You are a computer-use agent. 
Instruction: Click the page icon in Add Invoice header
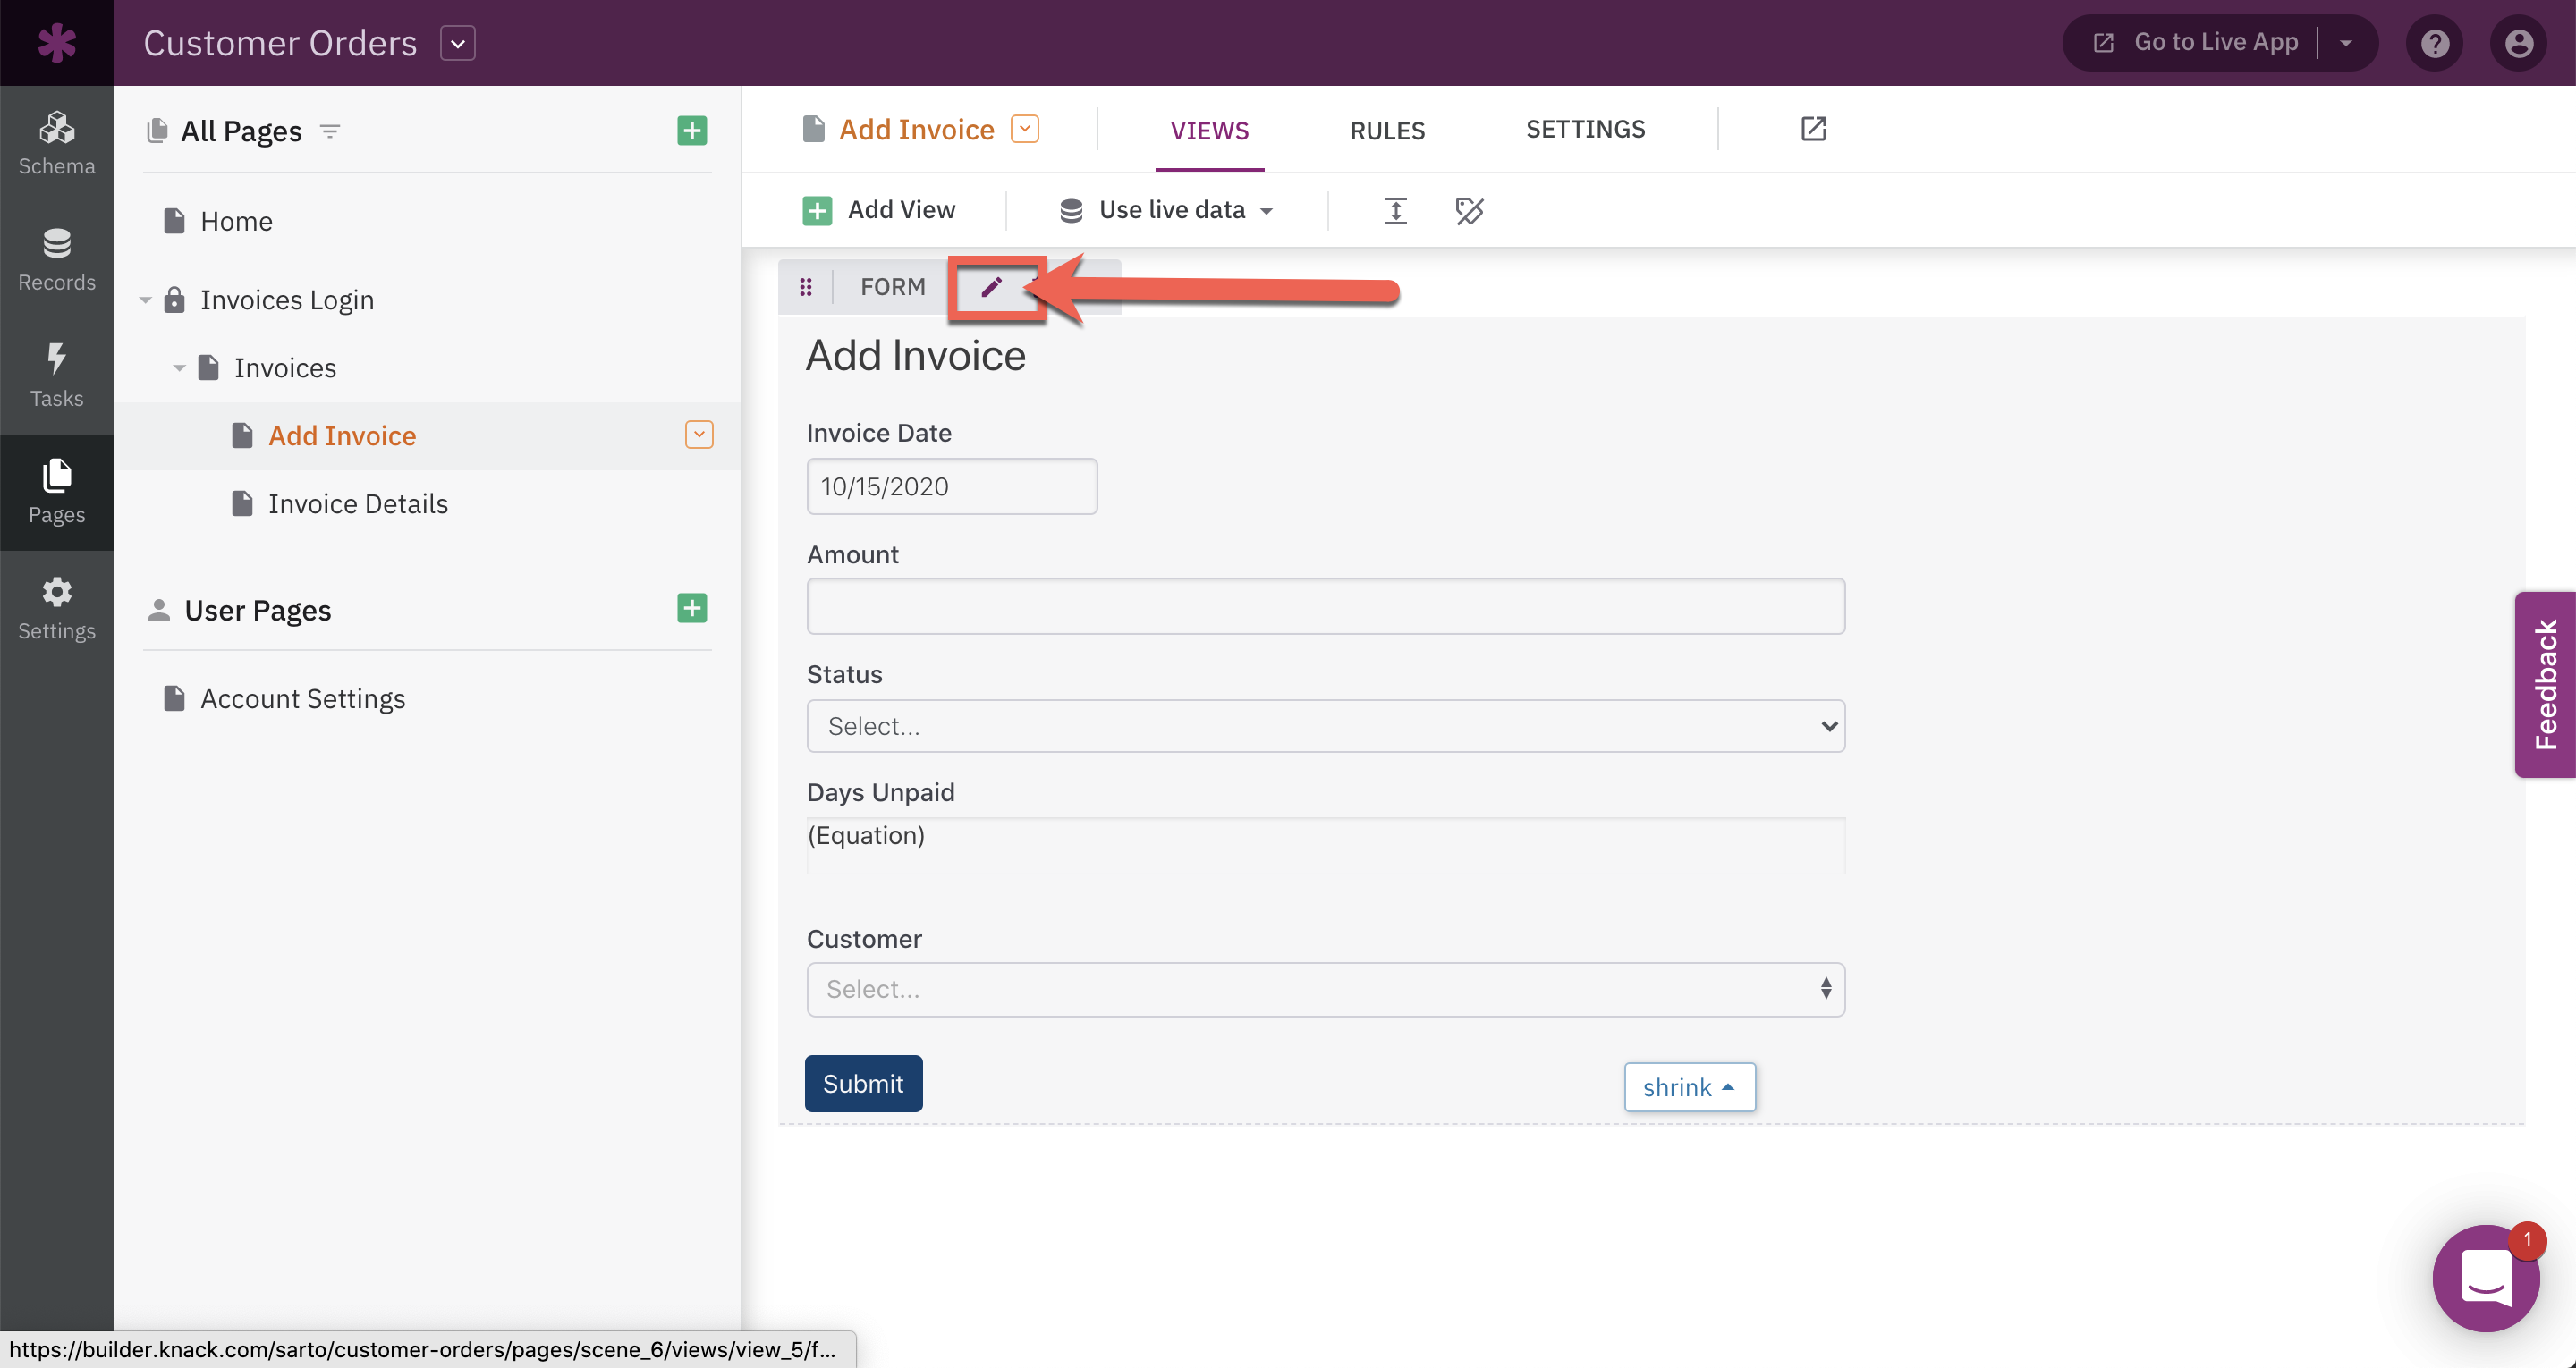coord(814,129)
